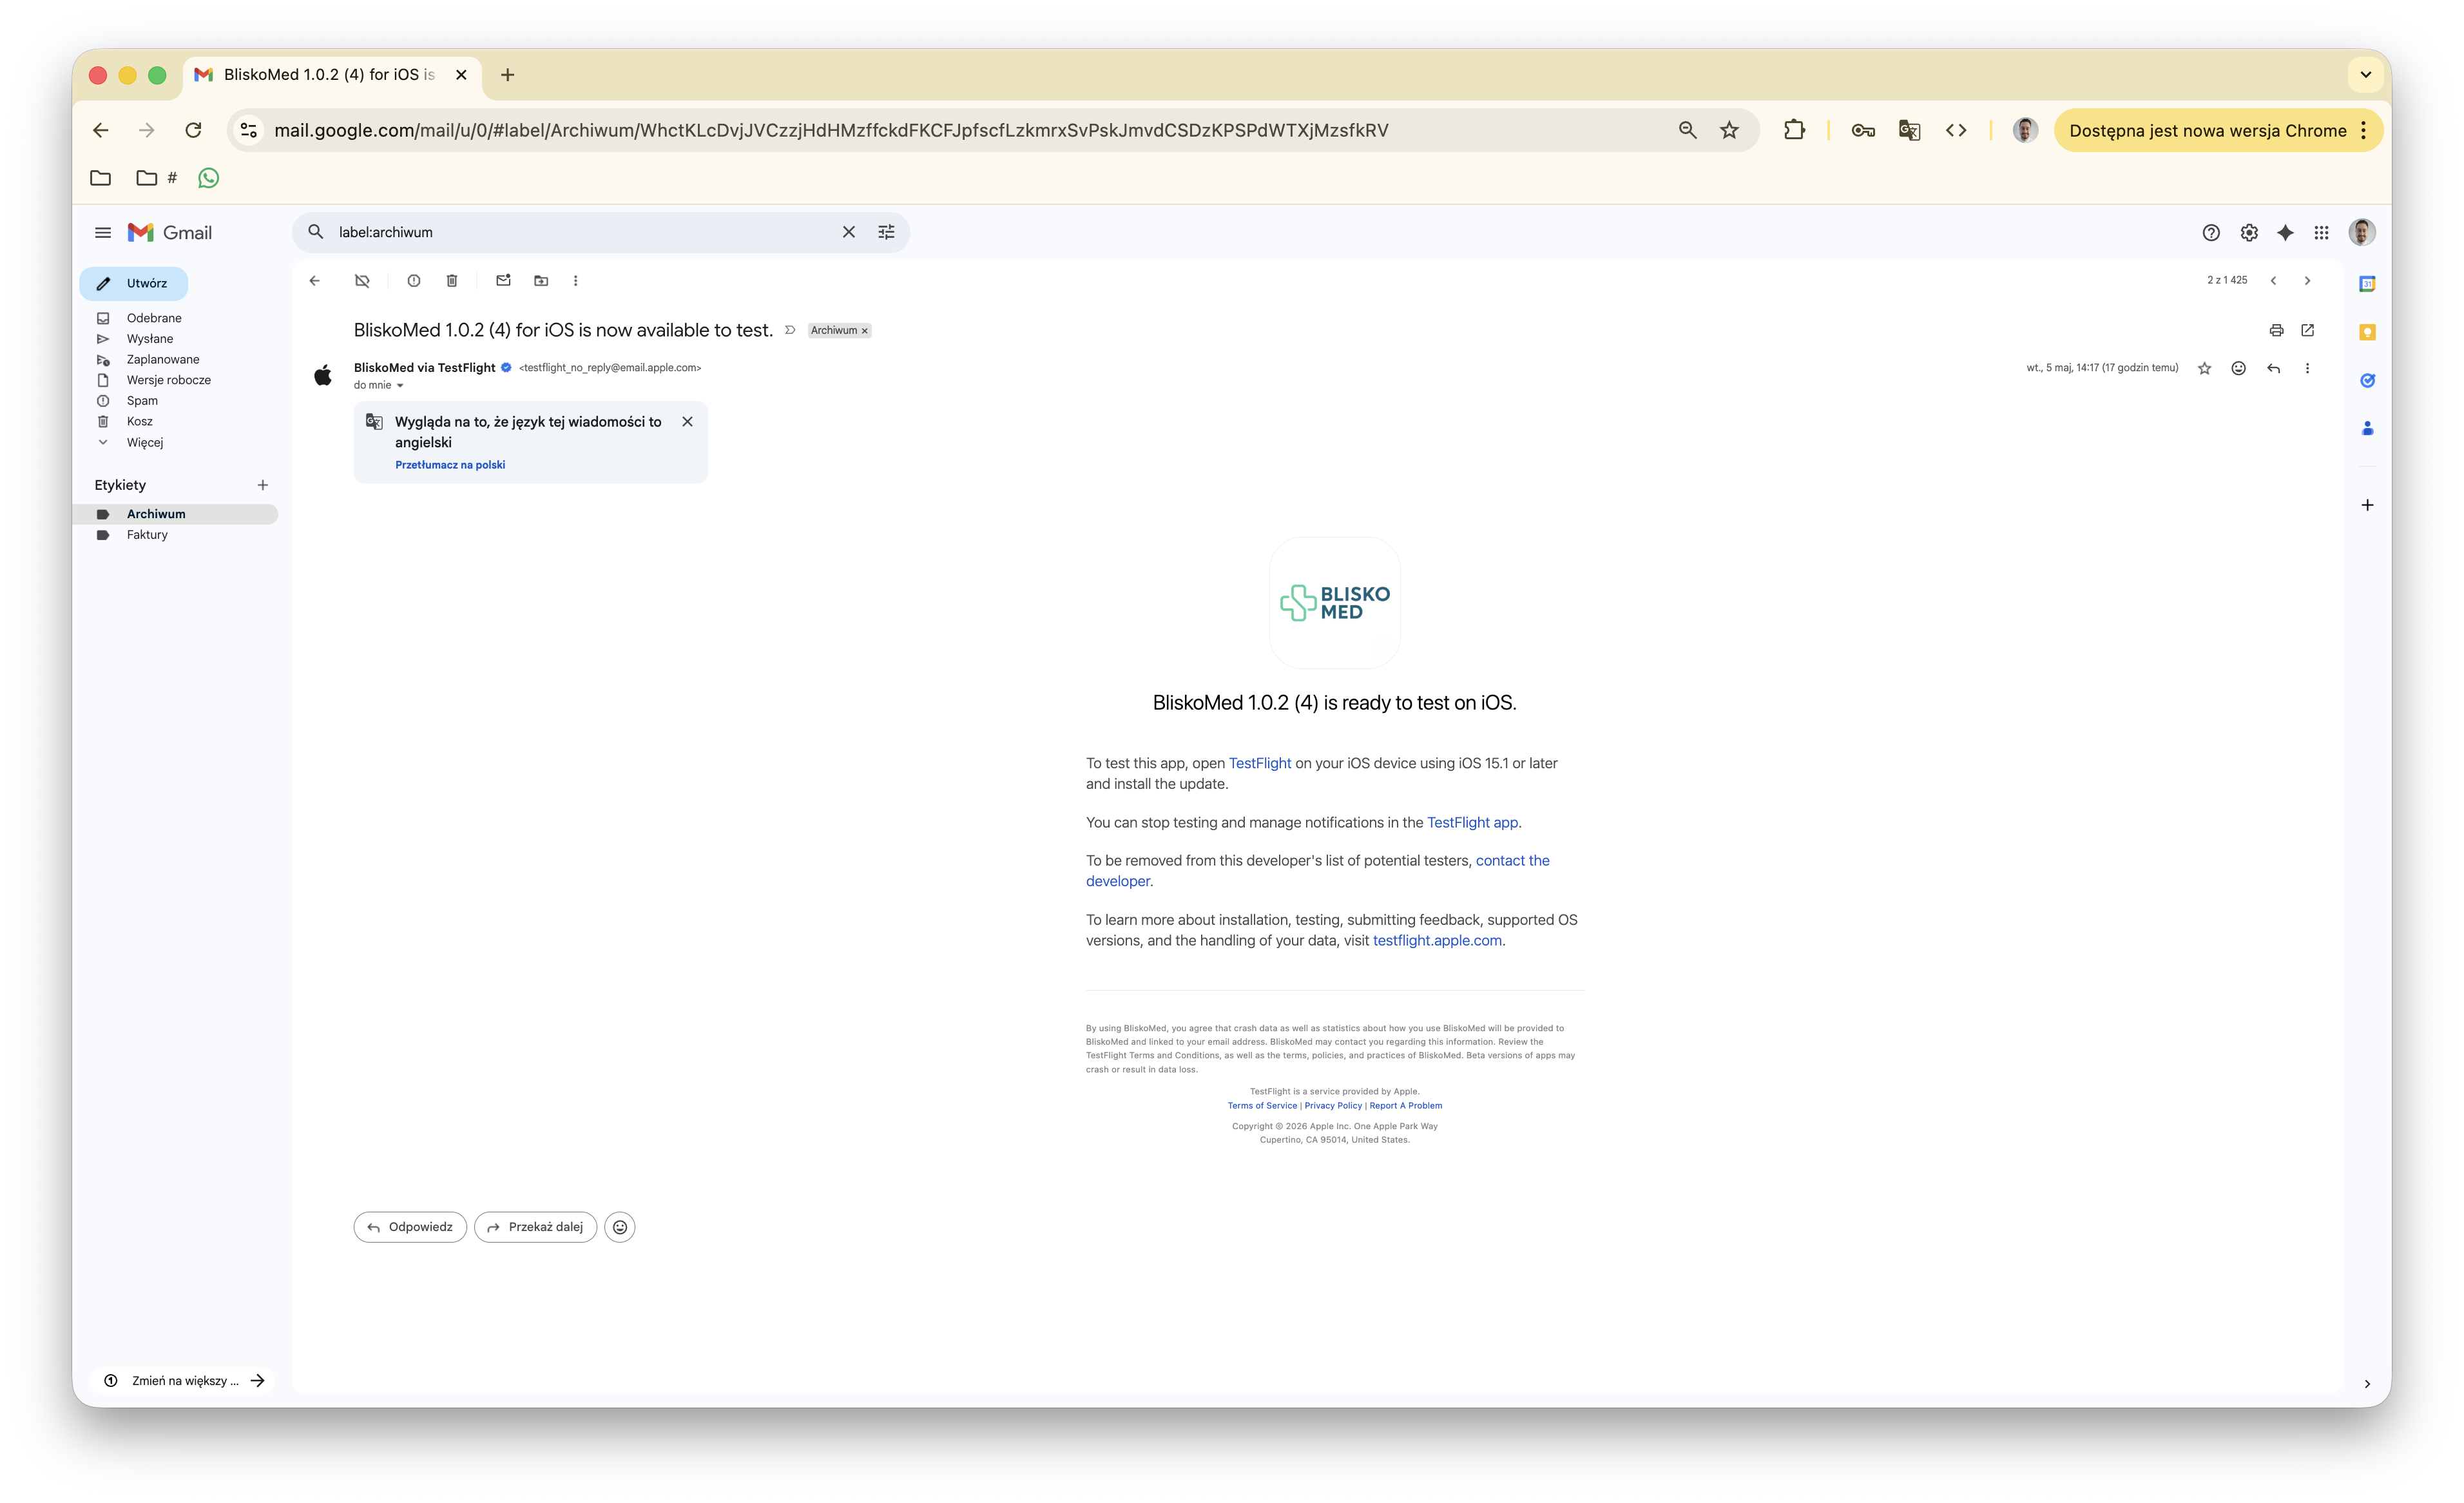Open the TestFlight app link
Viewport: 2464px width, 1503px height.
(x=1472, y=823)
